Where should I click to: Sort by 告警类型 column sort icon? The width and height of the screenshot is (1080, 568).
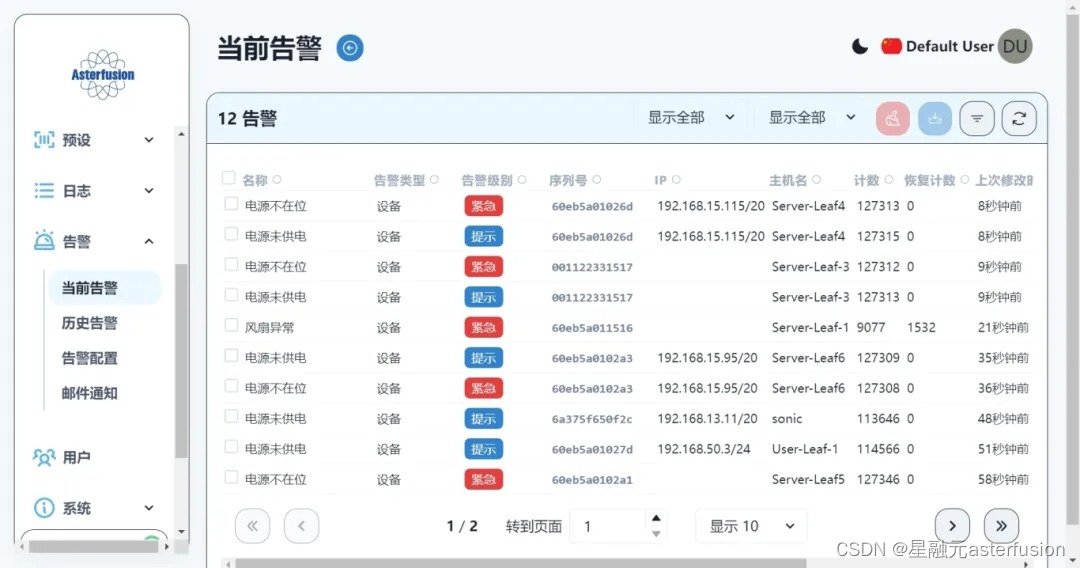[x=435, y=180]
